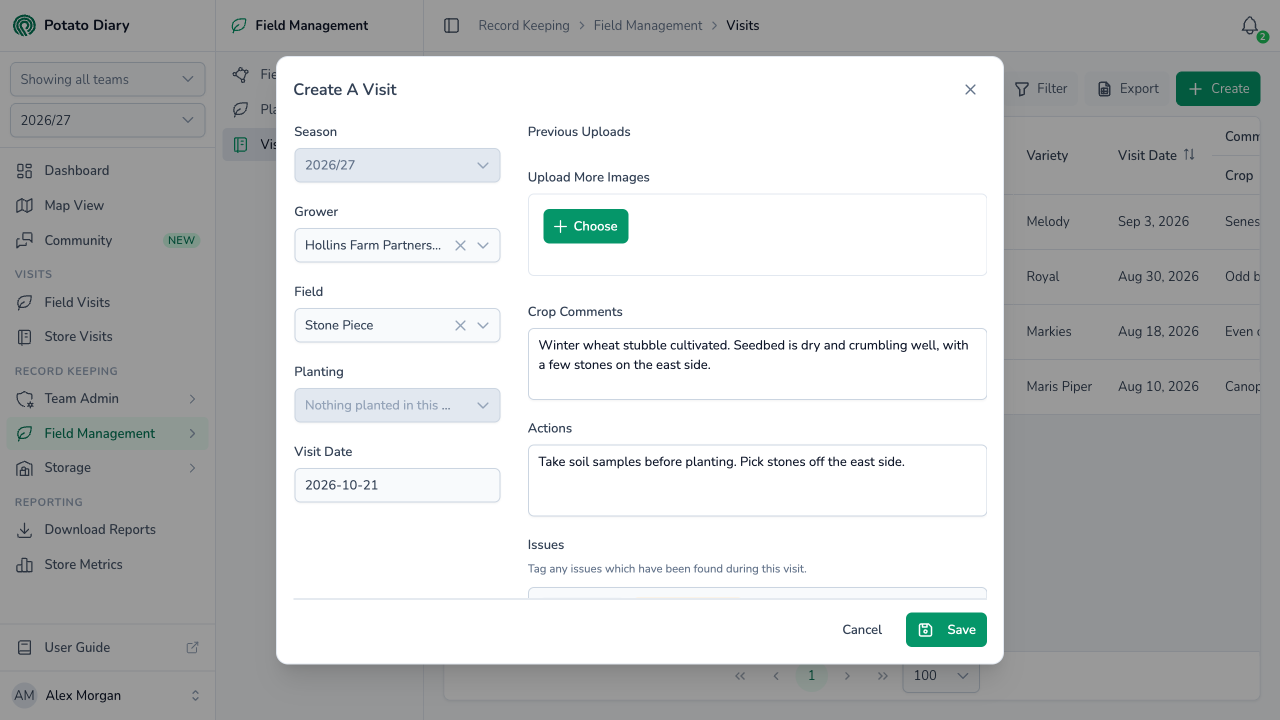The width and height of the screenshot is (1280, 720).
Task: Cancel the visit creation
Action: click(x=862, y=630)
